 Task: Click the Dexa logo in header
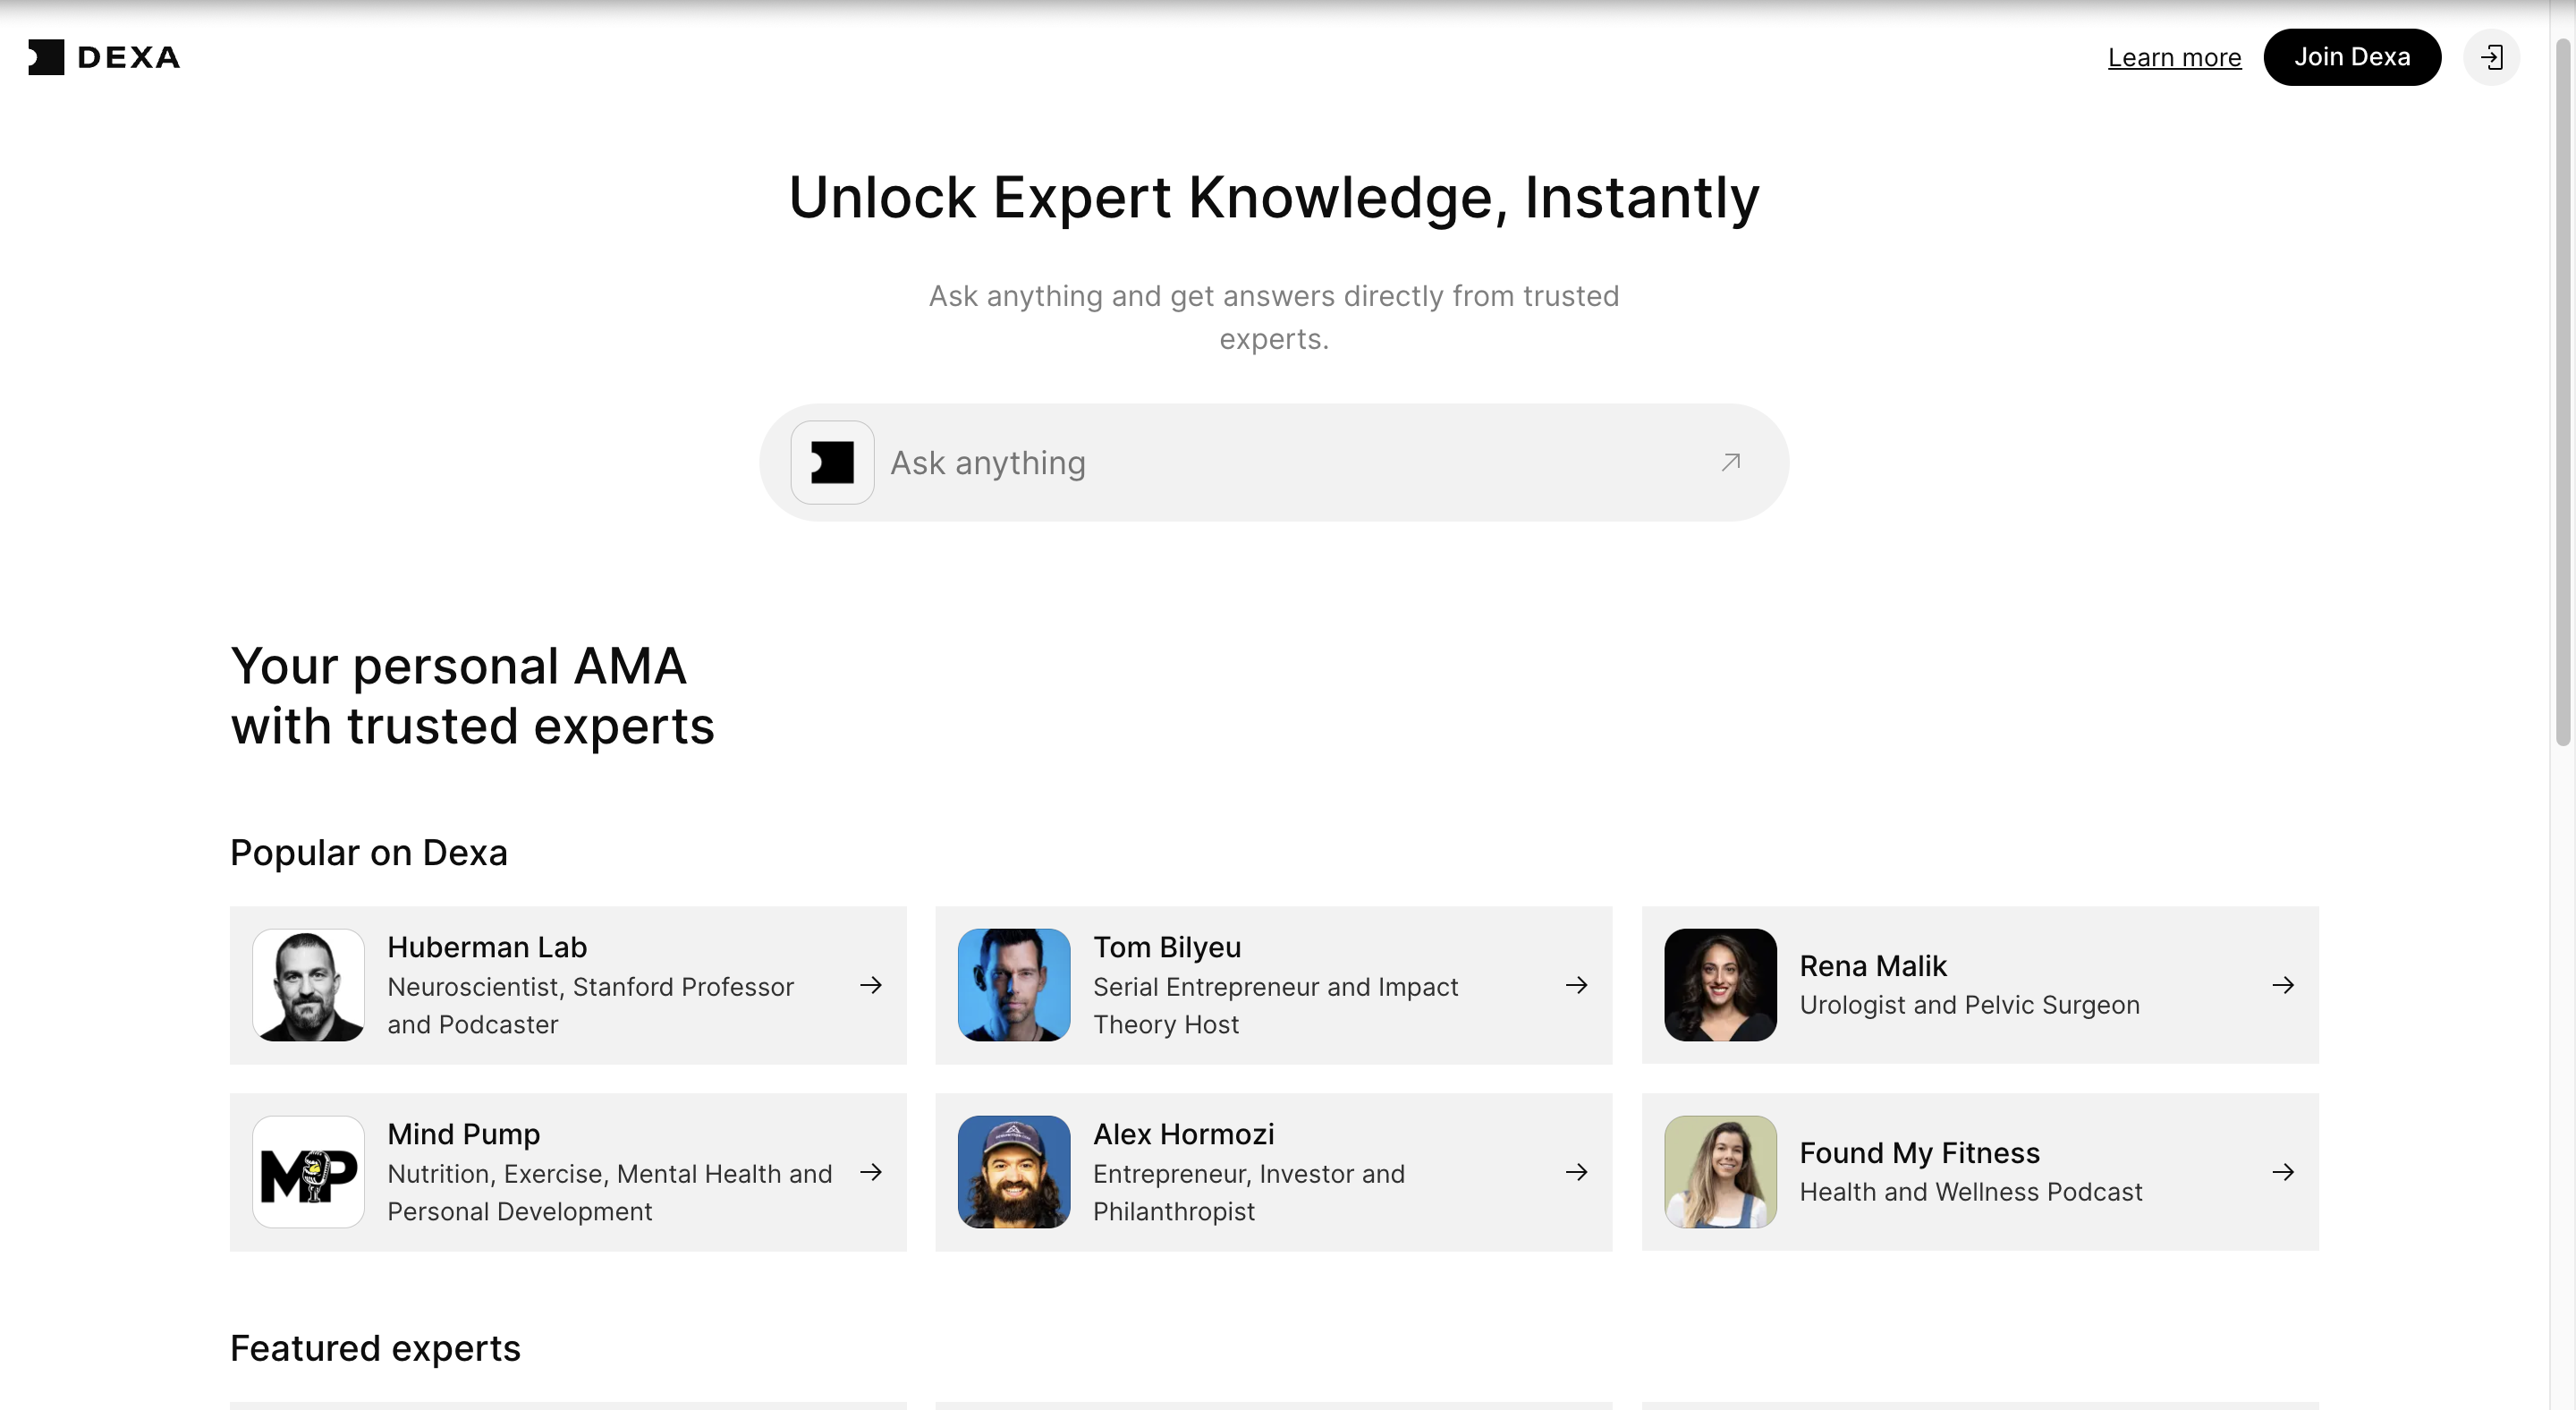[104, 57]
